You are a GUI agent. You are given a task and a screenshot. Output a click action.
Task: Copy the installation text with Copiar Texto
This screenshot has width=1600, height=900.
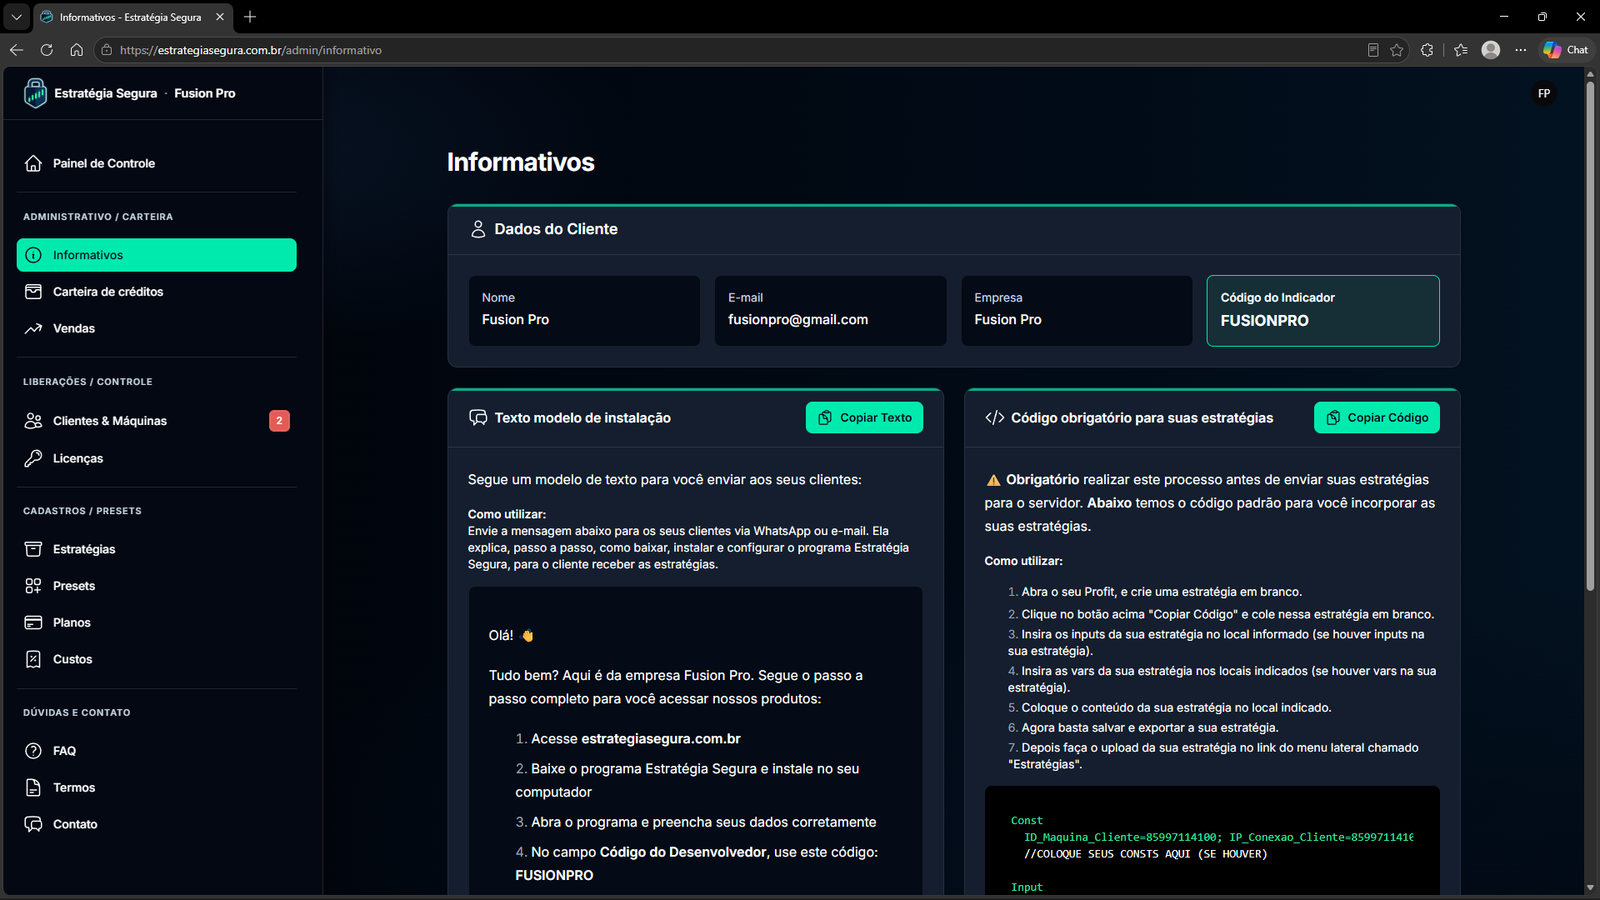(864, 418)
